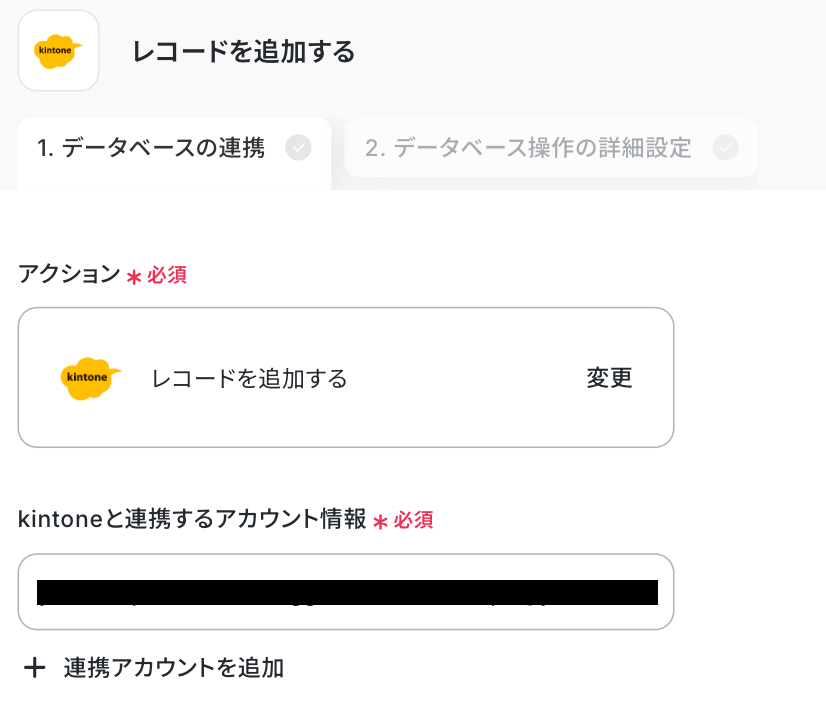Click the kintone logo in the header
826x708 pixels.
pyautogui.click(x=58, y=51)
